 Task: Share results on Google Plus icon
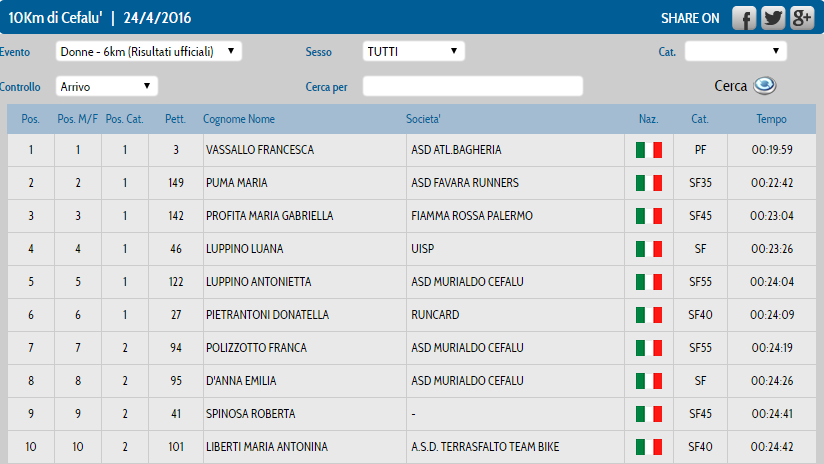point(802,18)
